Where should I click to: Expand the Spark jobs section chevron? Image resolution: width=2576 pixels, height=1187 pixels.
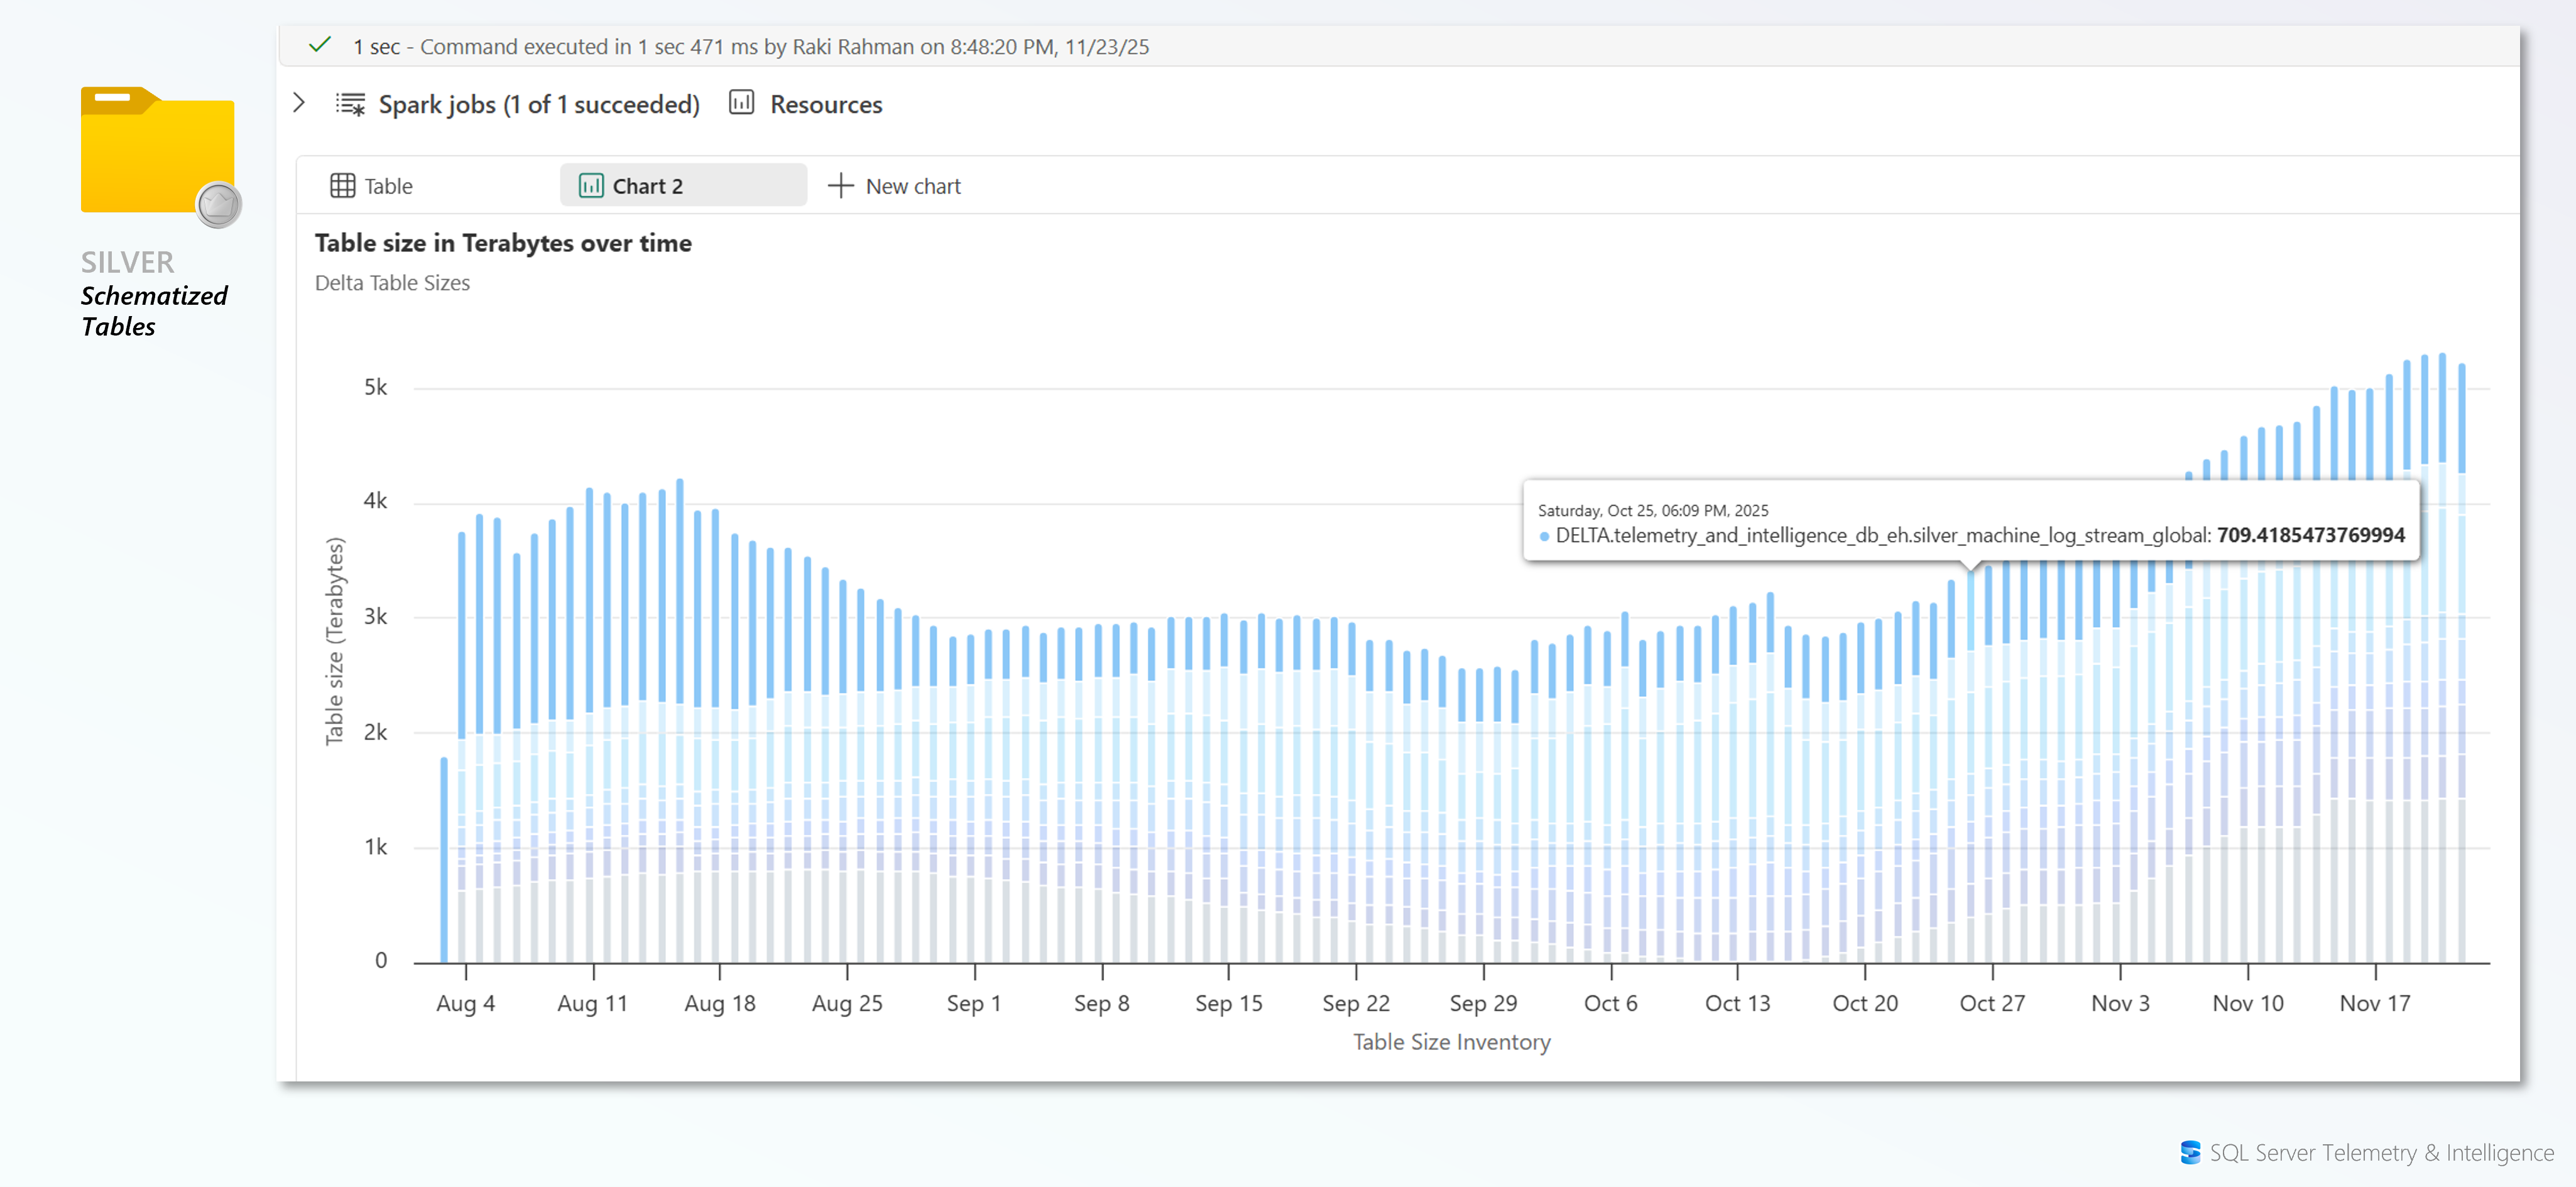click(x=298, y=102)
